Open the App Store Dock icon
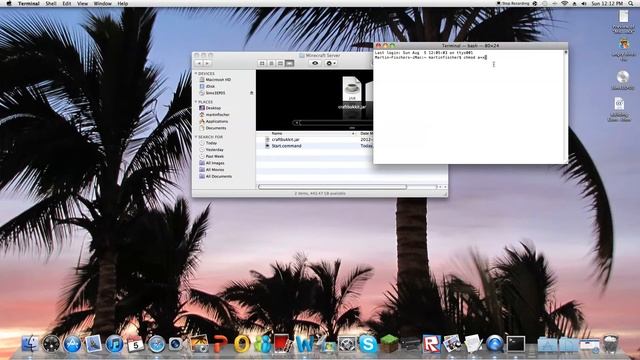640x360 pixels. pos(72,344)
